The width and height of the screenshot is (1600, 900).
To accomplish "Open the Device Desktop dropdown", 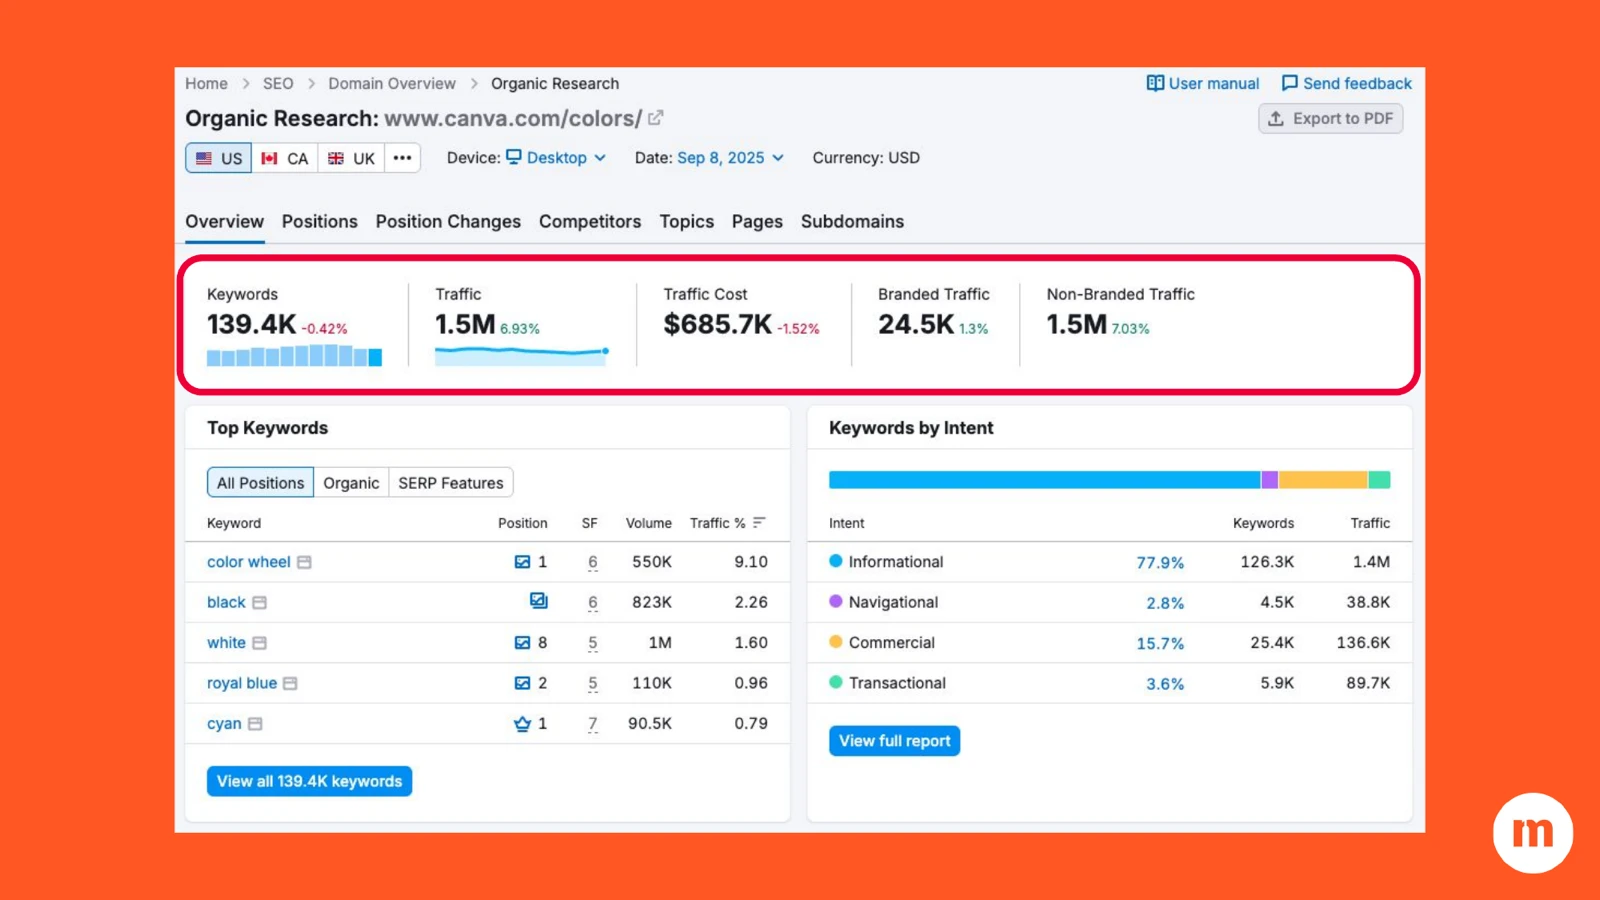I will click(556, 158).
